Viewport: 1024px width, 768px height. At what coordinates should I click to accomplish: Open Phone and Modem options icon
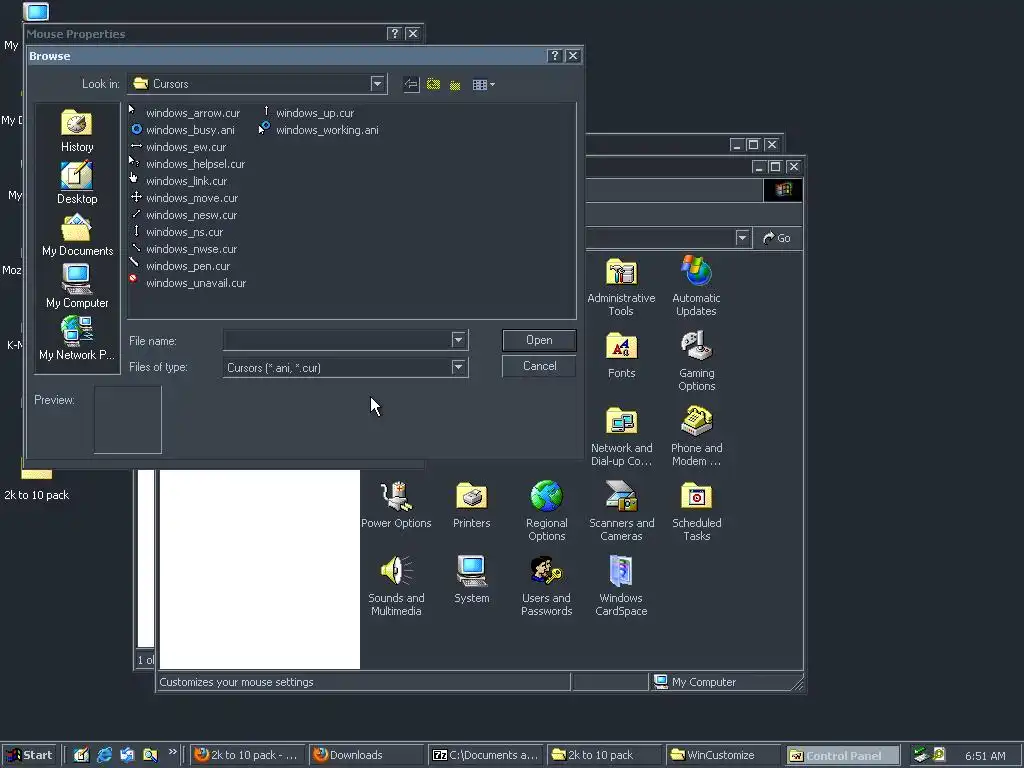(696, 437)
